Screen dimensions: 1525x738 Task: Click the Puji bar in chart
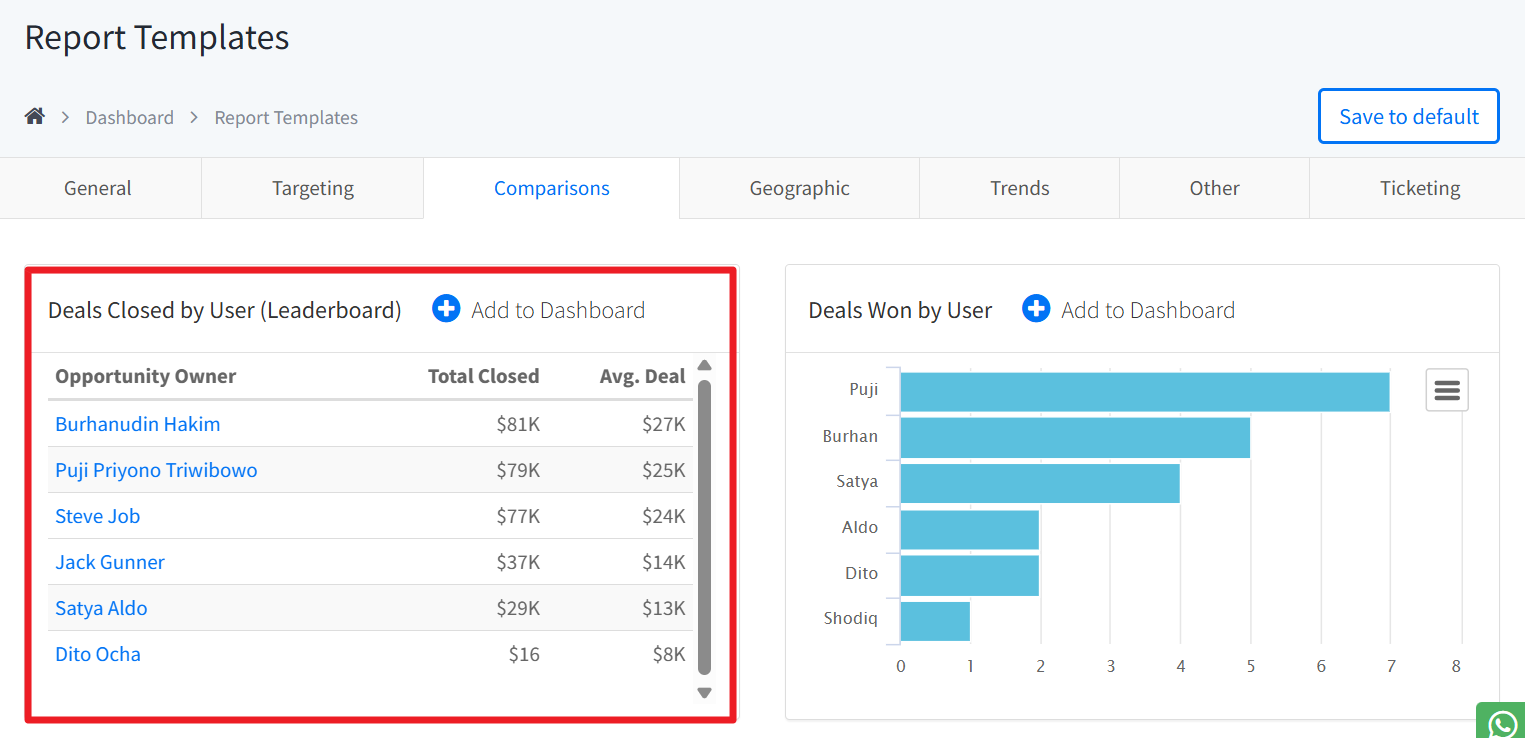coord(1144,391)
